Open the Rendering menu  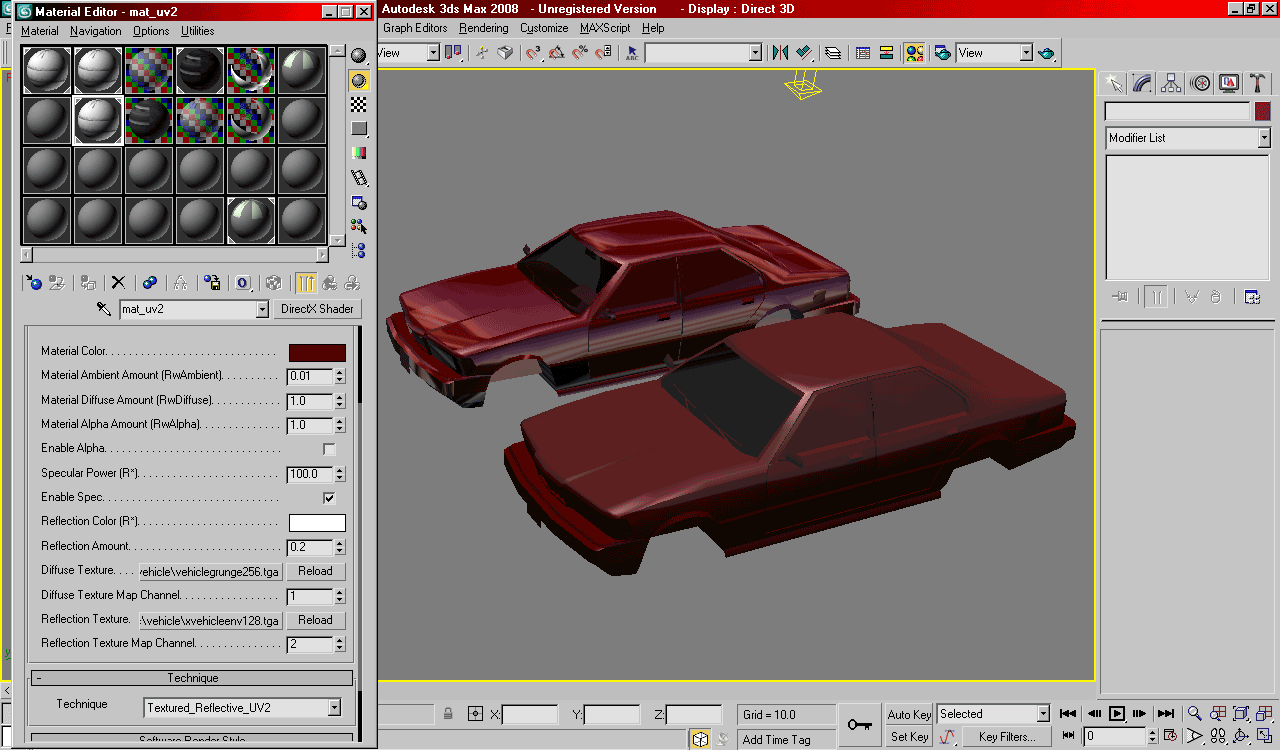tap(484, 28)
